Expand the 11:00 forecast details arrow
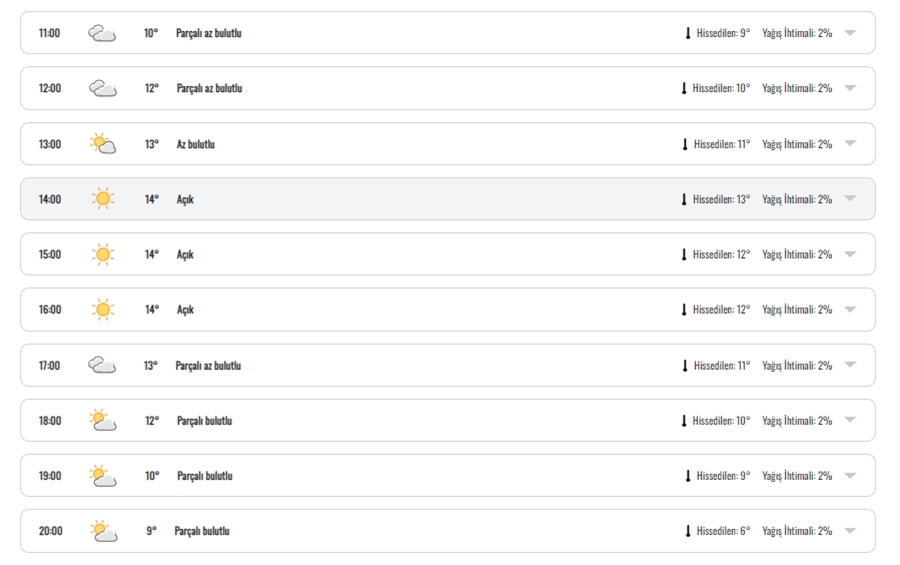 tap(850, 33)
